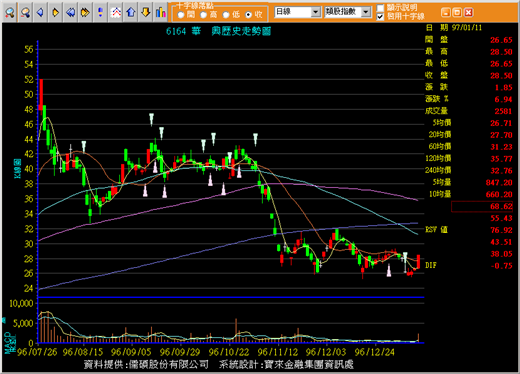Click the zoom-out magnifier icon
The image size is (520, 374).
pyautogui.click(x=25, y=13)
